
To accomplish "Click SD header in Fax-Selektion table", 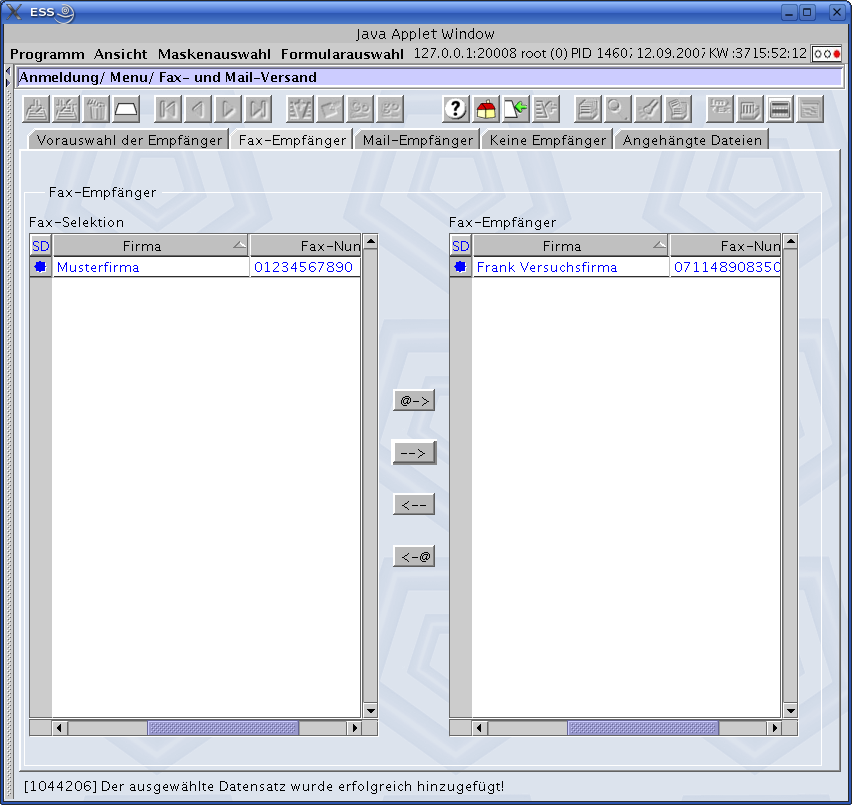I will pos(40,246).
